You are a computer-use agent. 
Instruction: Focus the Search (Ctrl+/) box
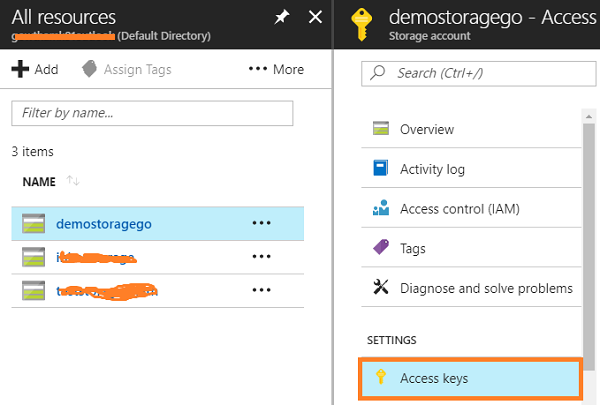click(476, 73)
